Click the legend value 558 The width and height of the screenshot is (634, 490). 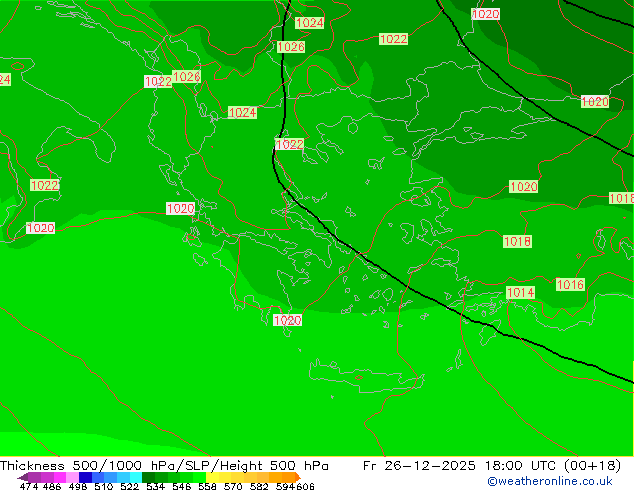tap(207, 486)
